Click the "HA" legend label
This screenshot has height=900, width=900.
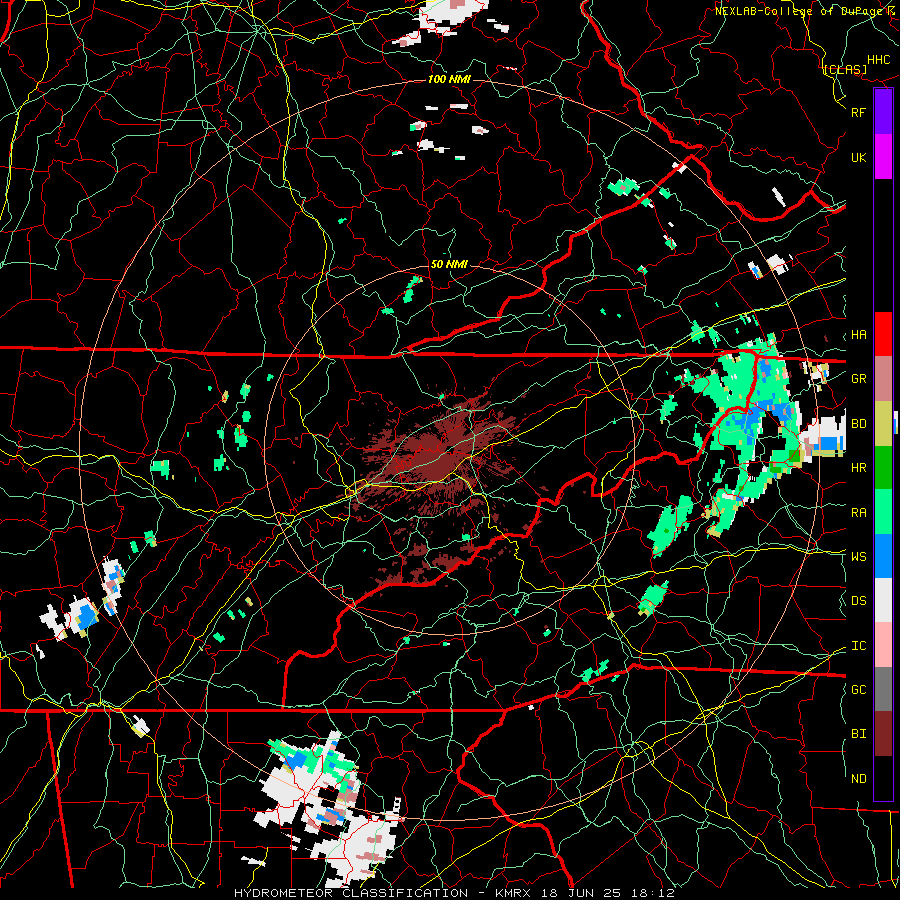(859, 335)
